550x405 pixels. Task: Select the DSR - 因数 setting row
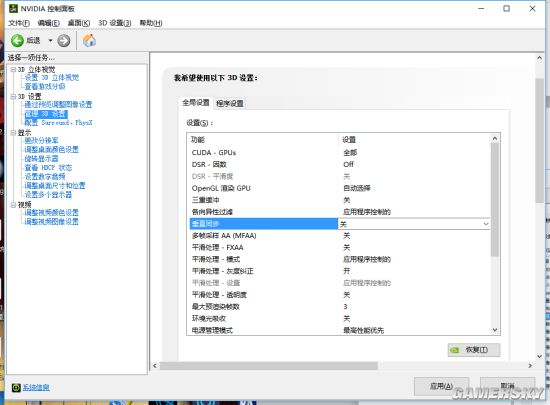click(340, 164)
